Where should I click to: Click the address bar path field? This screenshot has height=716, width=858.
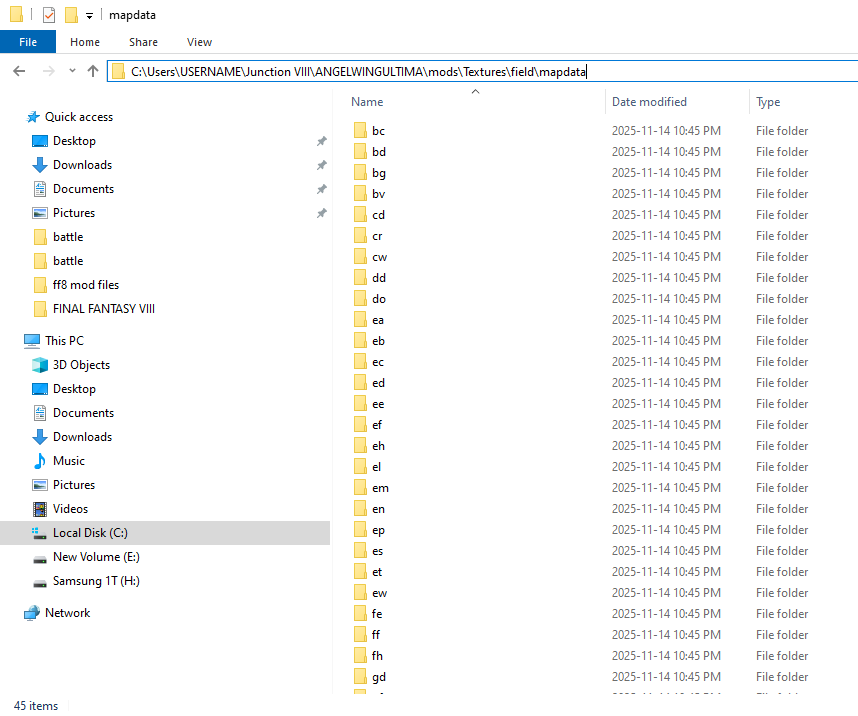480,71
